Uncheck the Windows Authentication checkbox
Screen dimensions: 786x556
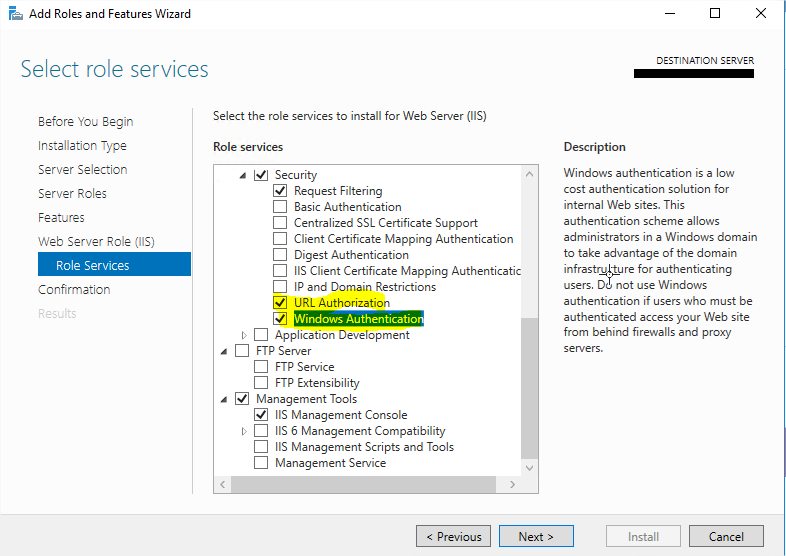click(280, 319)
